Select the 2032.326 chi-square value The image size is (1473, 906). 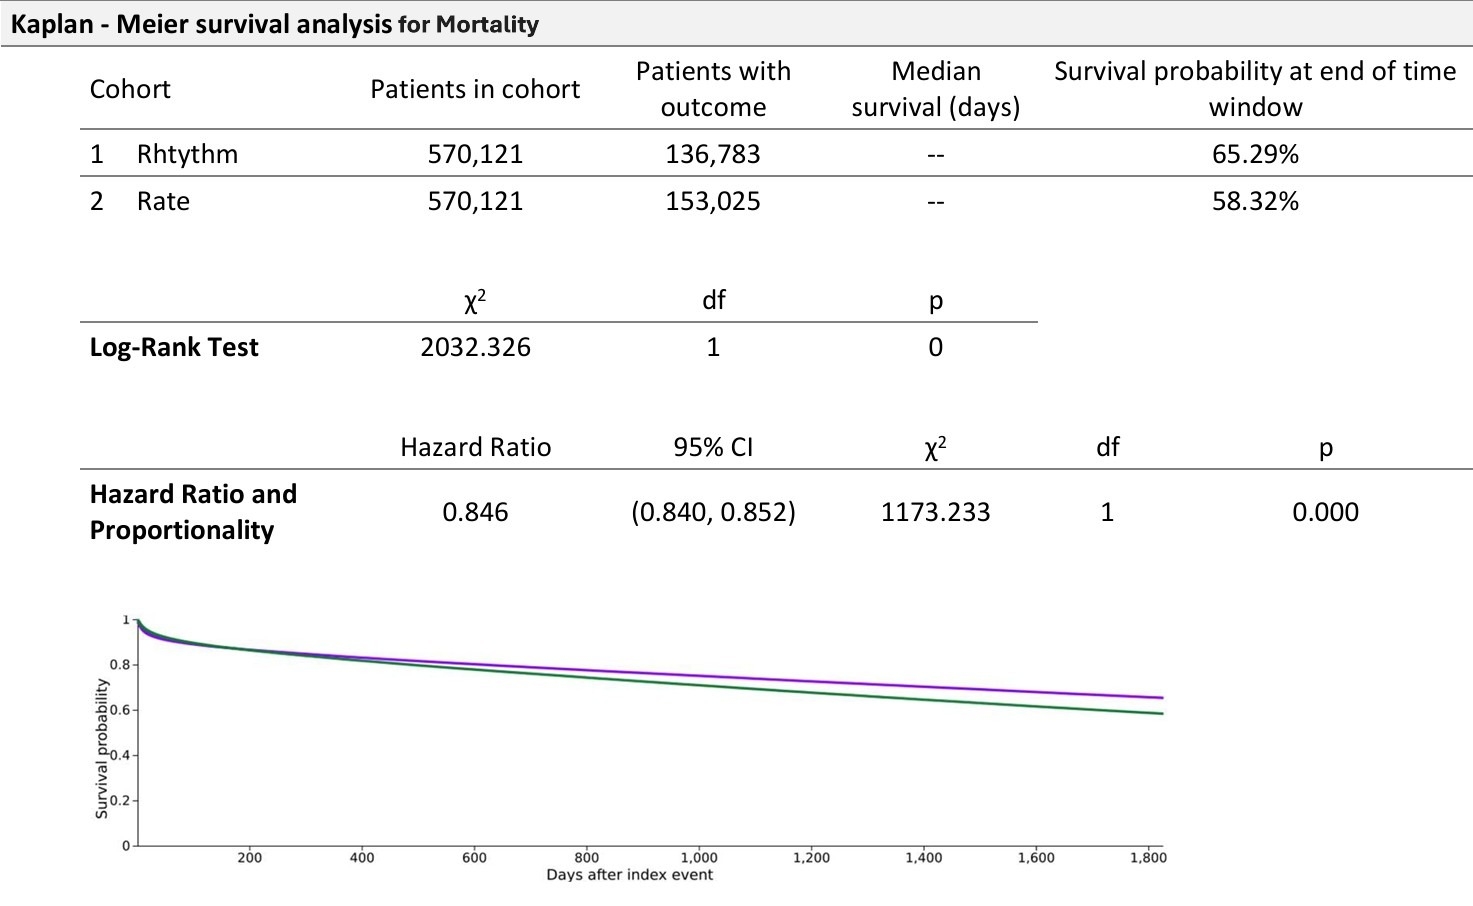(x=475, y=347)
